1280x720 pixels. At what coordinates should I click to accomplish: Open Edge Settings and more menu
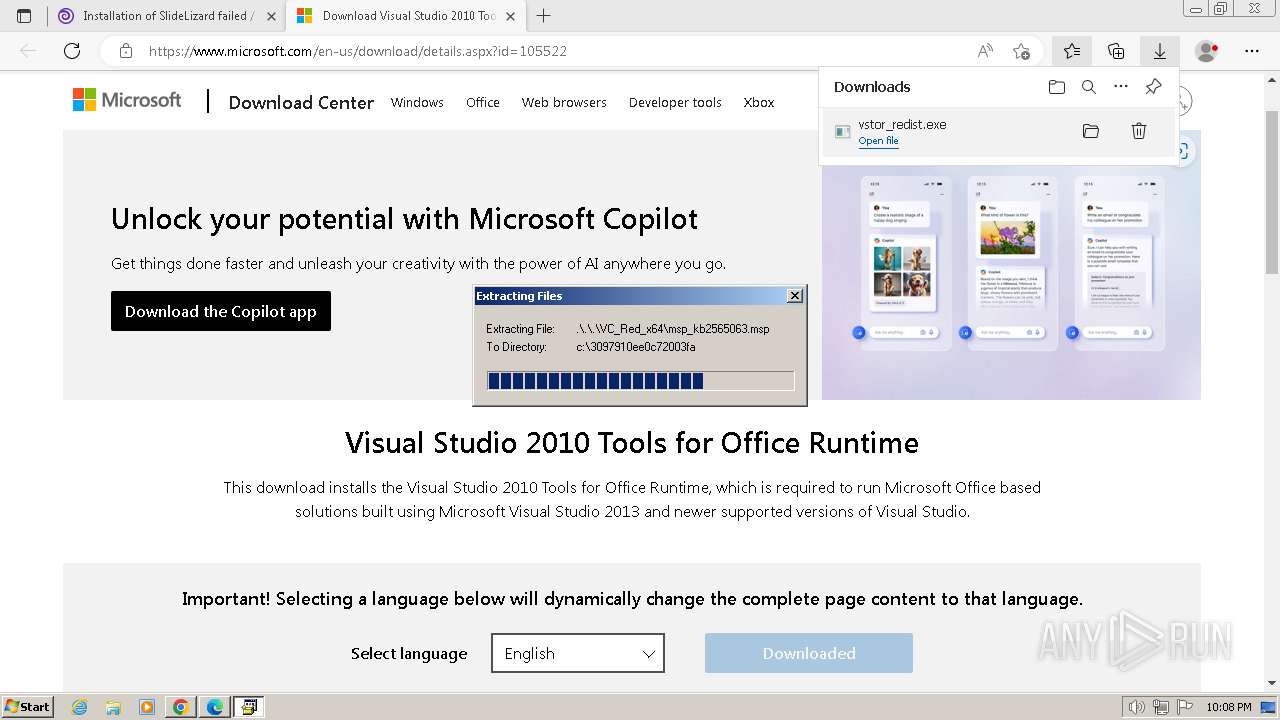point(1252,51)
